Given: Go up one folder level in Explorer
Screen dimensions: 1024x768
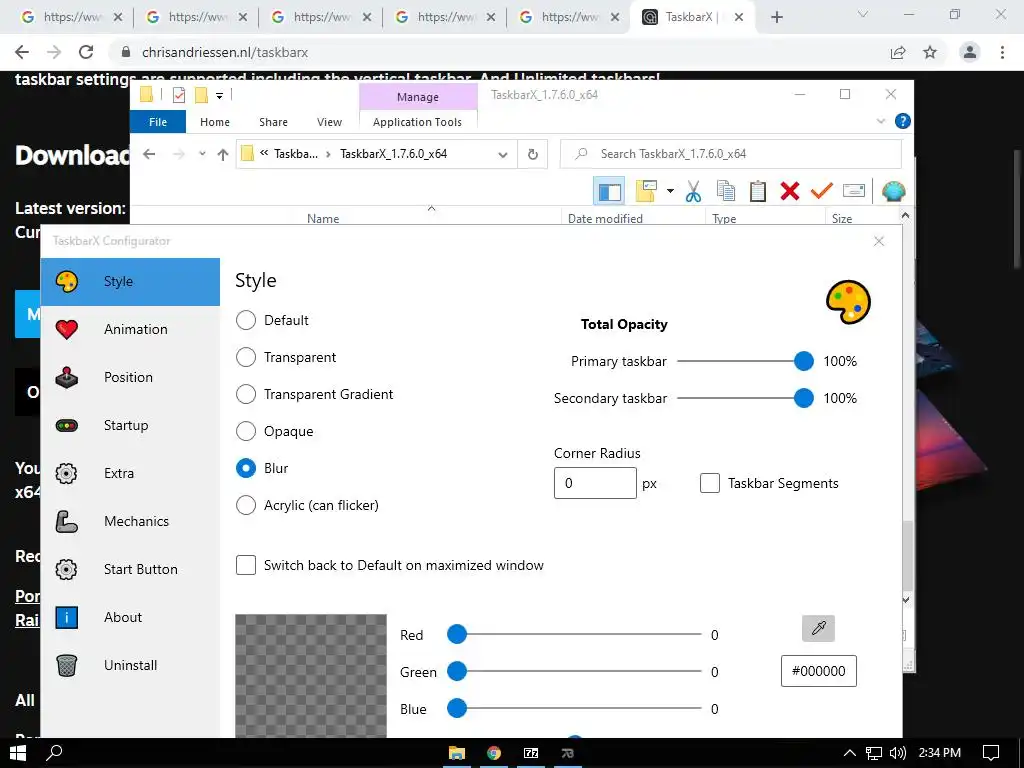Looking at the screenshot, I should [x=223, y=154].
